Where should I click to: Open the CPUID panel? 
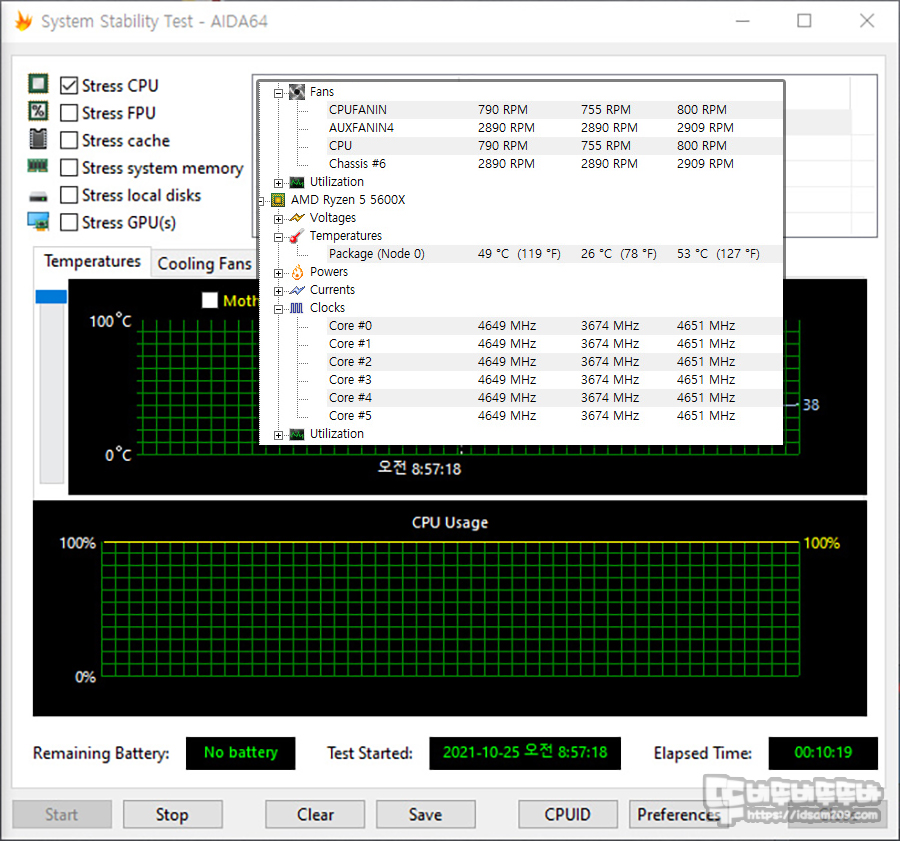568,814
